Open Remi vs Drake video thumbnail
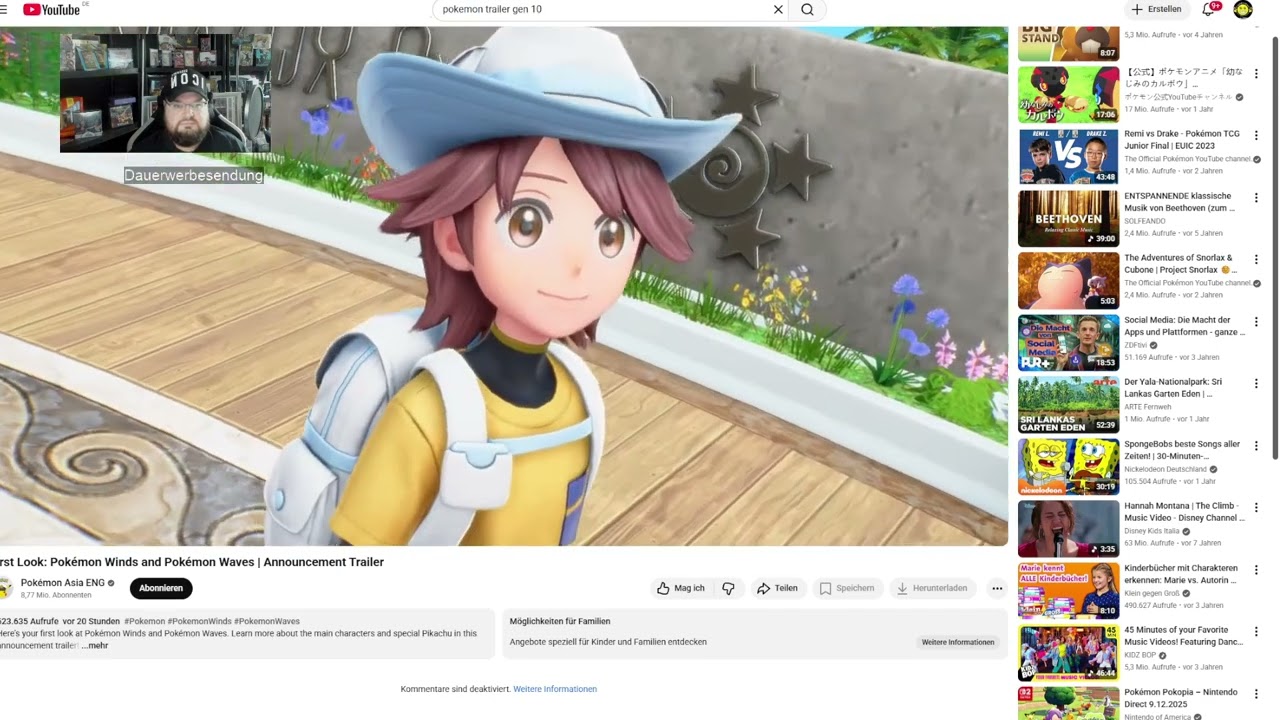 [x=1068, y=157]
